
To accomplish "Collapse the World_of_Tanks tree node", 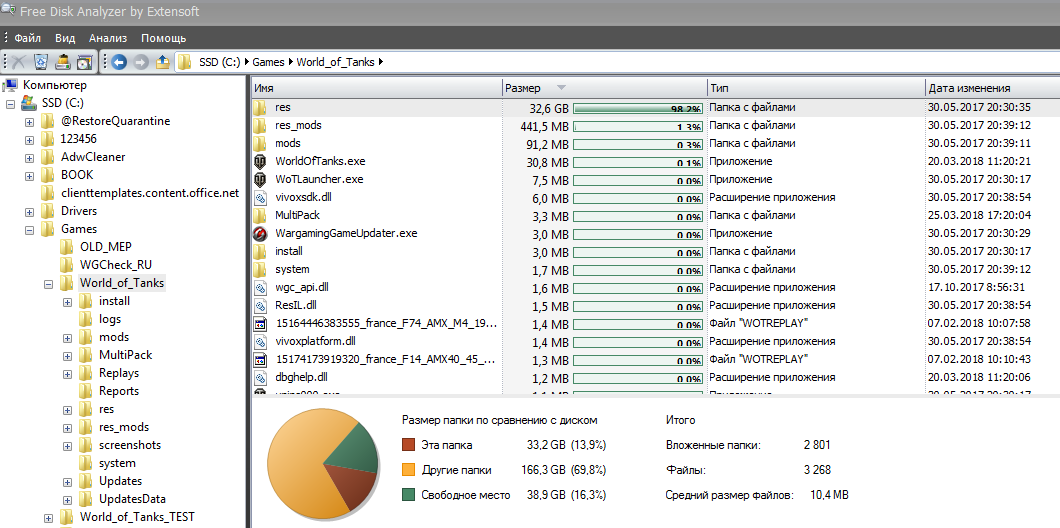I will click(x=48, y=283).
